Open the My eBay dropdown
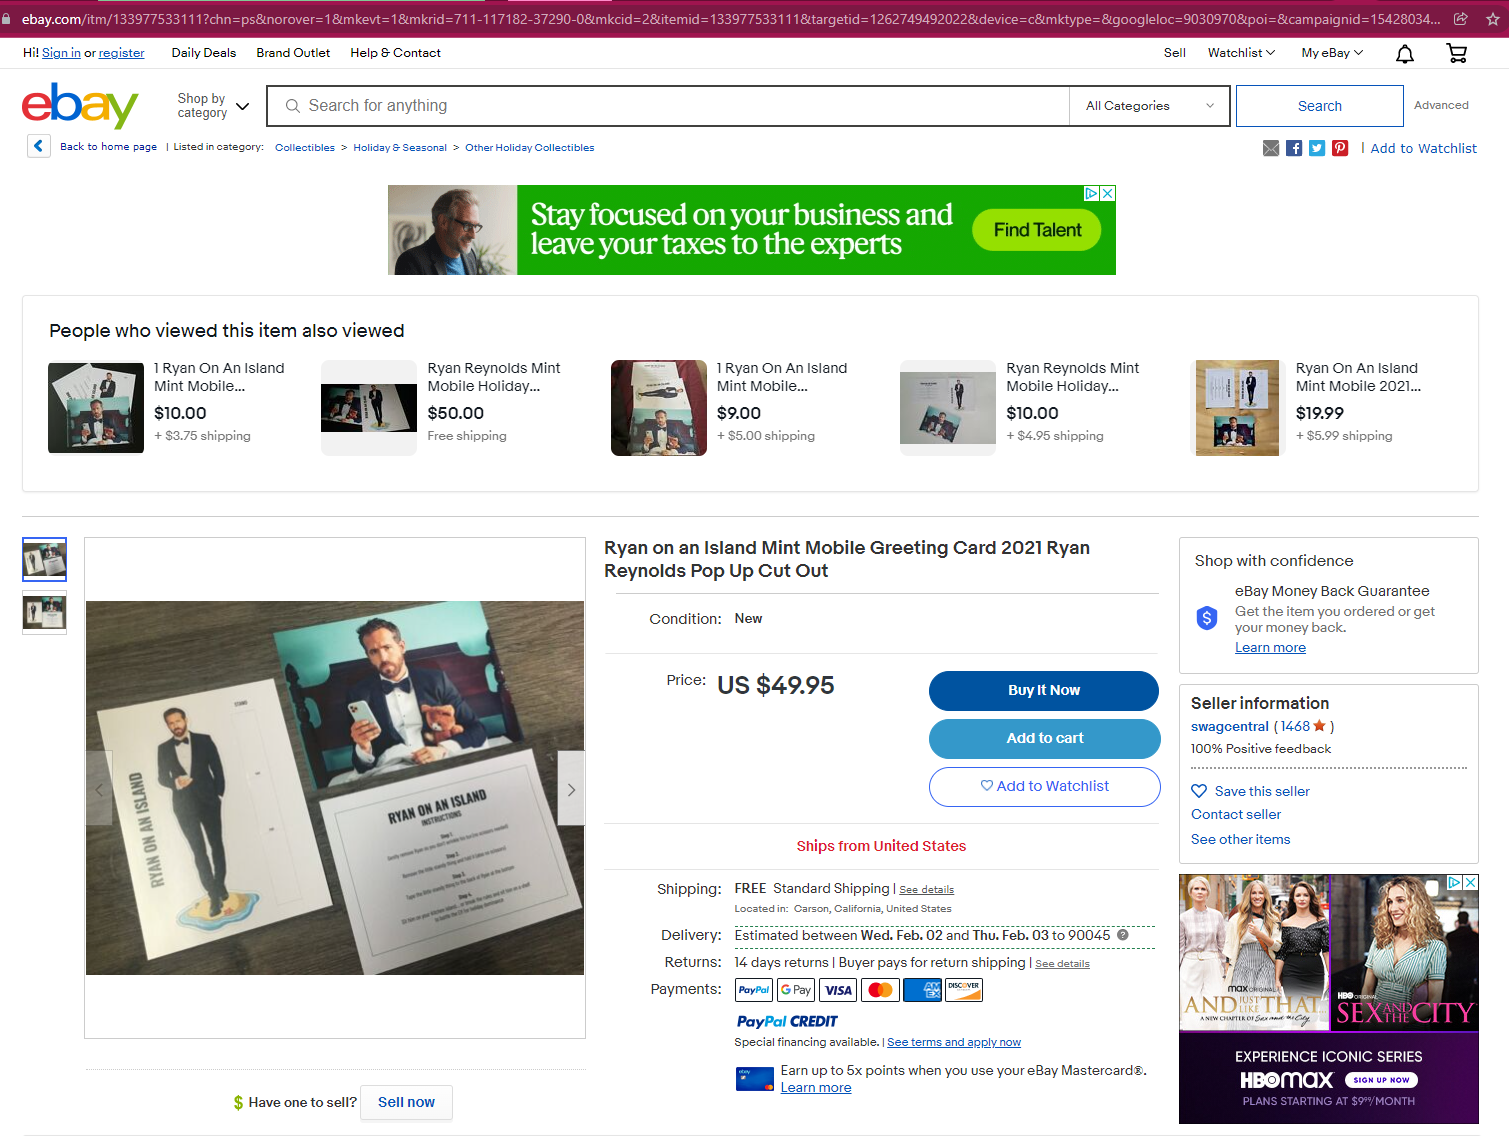This screenshot has height=1136, width=1509. coord(1331,53)
